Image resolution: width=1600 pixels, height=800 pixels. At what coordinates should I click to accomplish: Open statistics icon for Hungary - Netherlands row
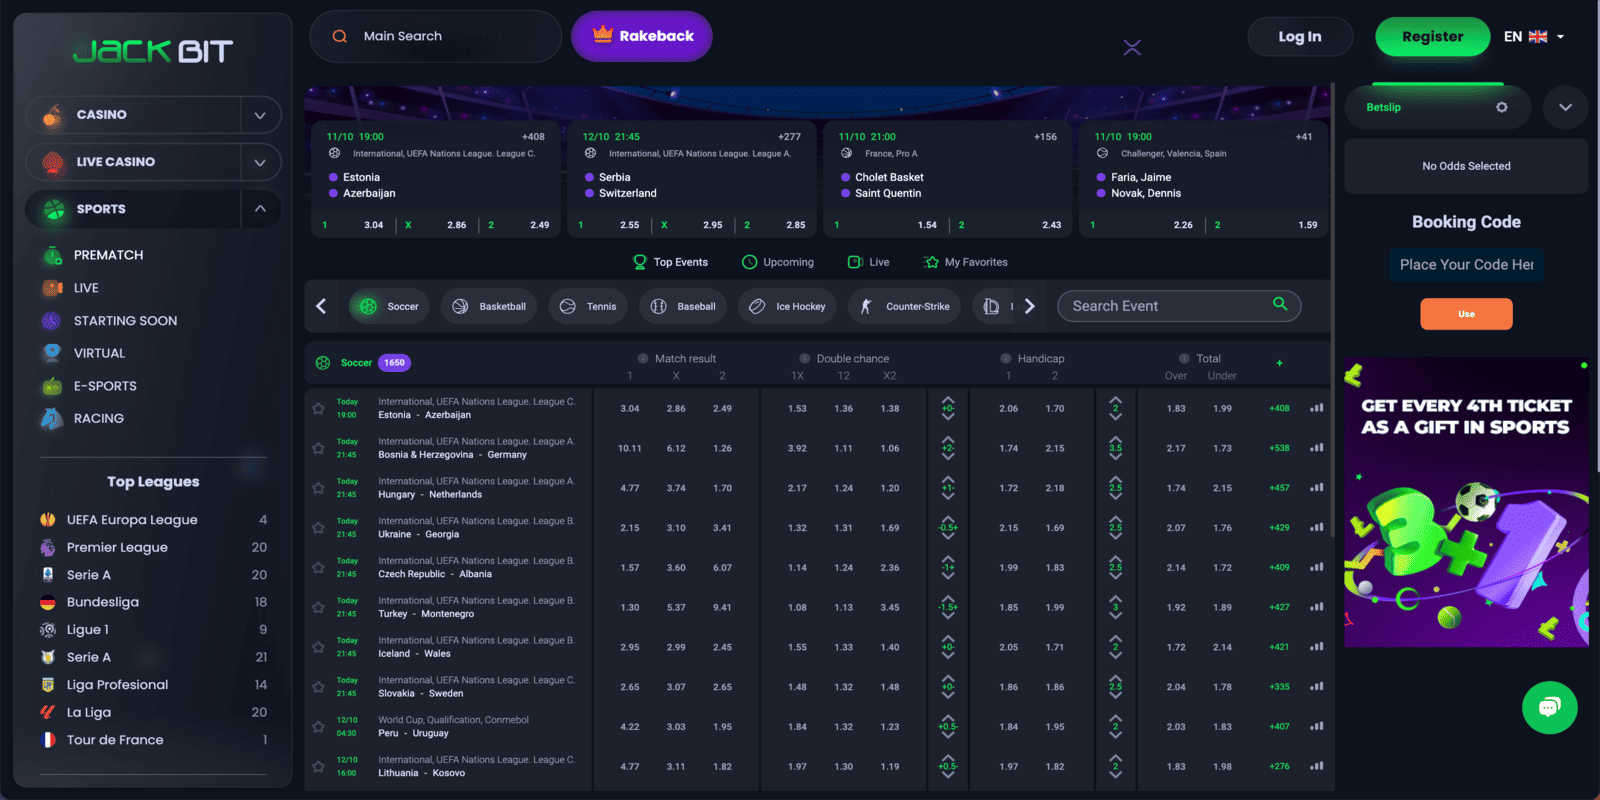point(1317,488)
